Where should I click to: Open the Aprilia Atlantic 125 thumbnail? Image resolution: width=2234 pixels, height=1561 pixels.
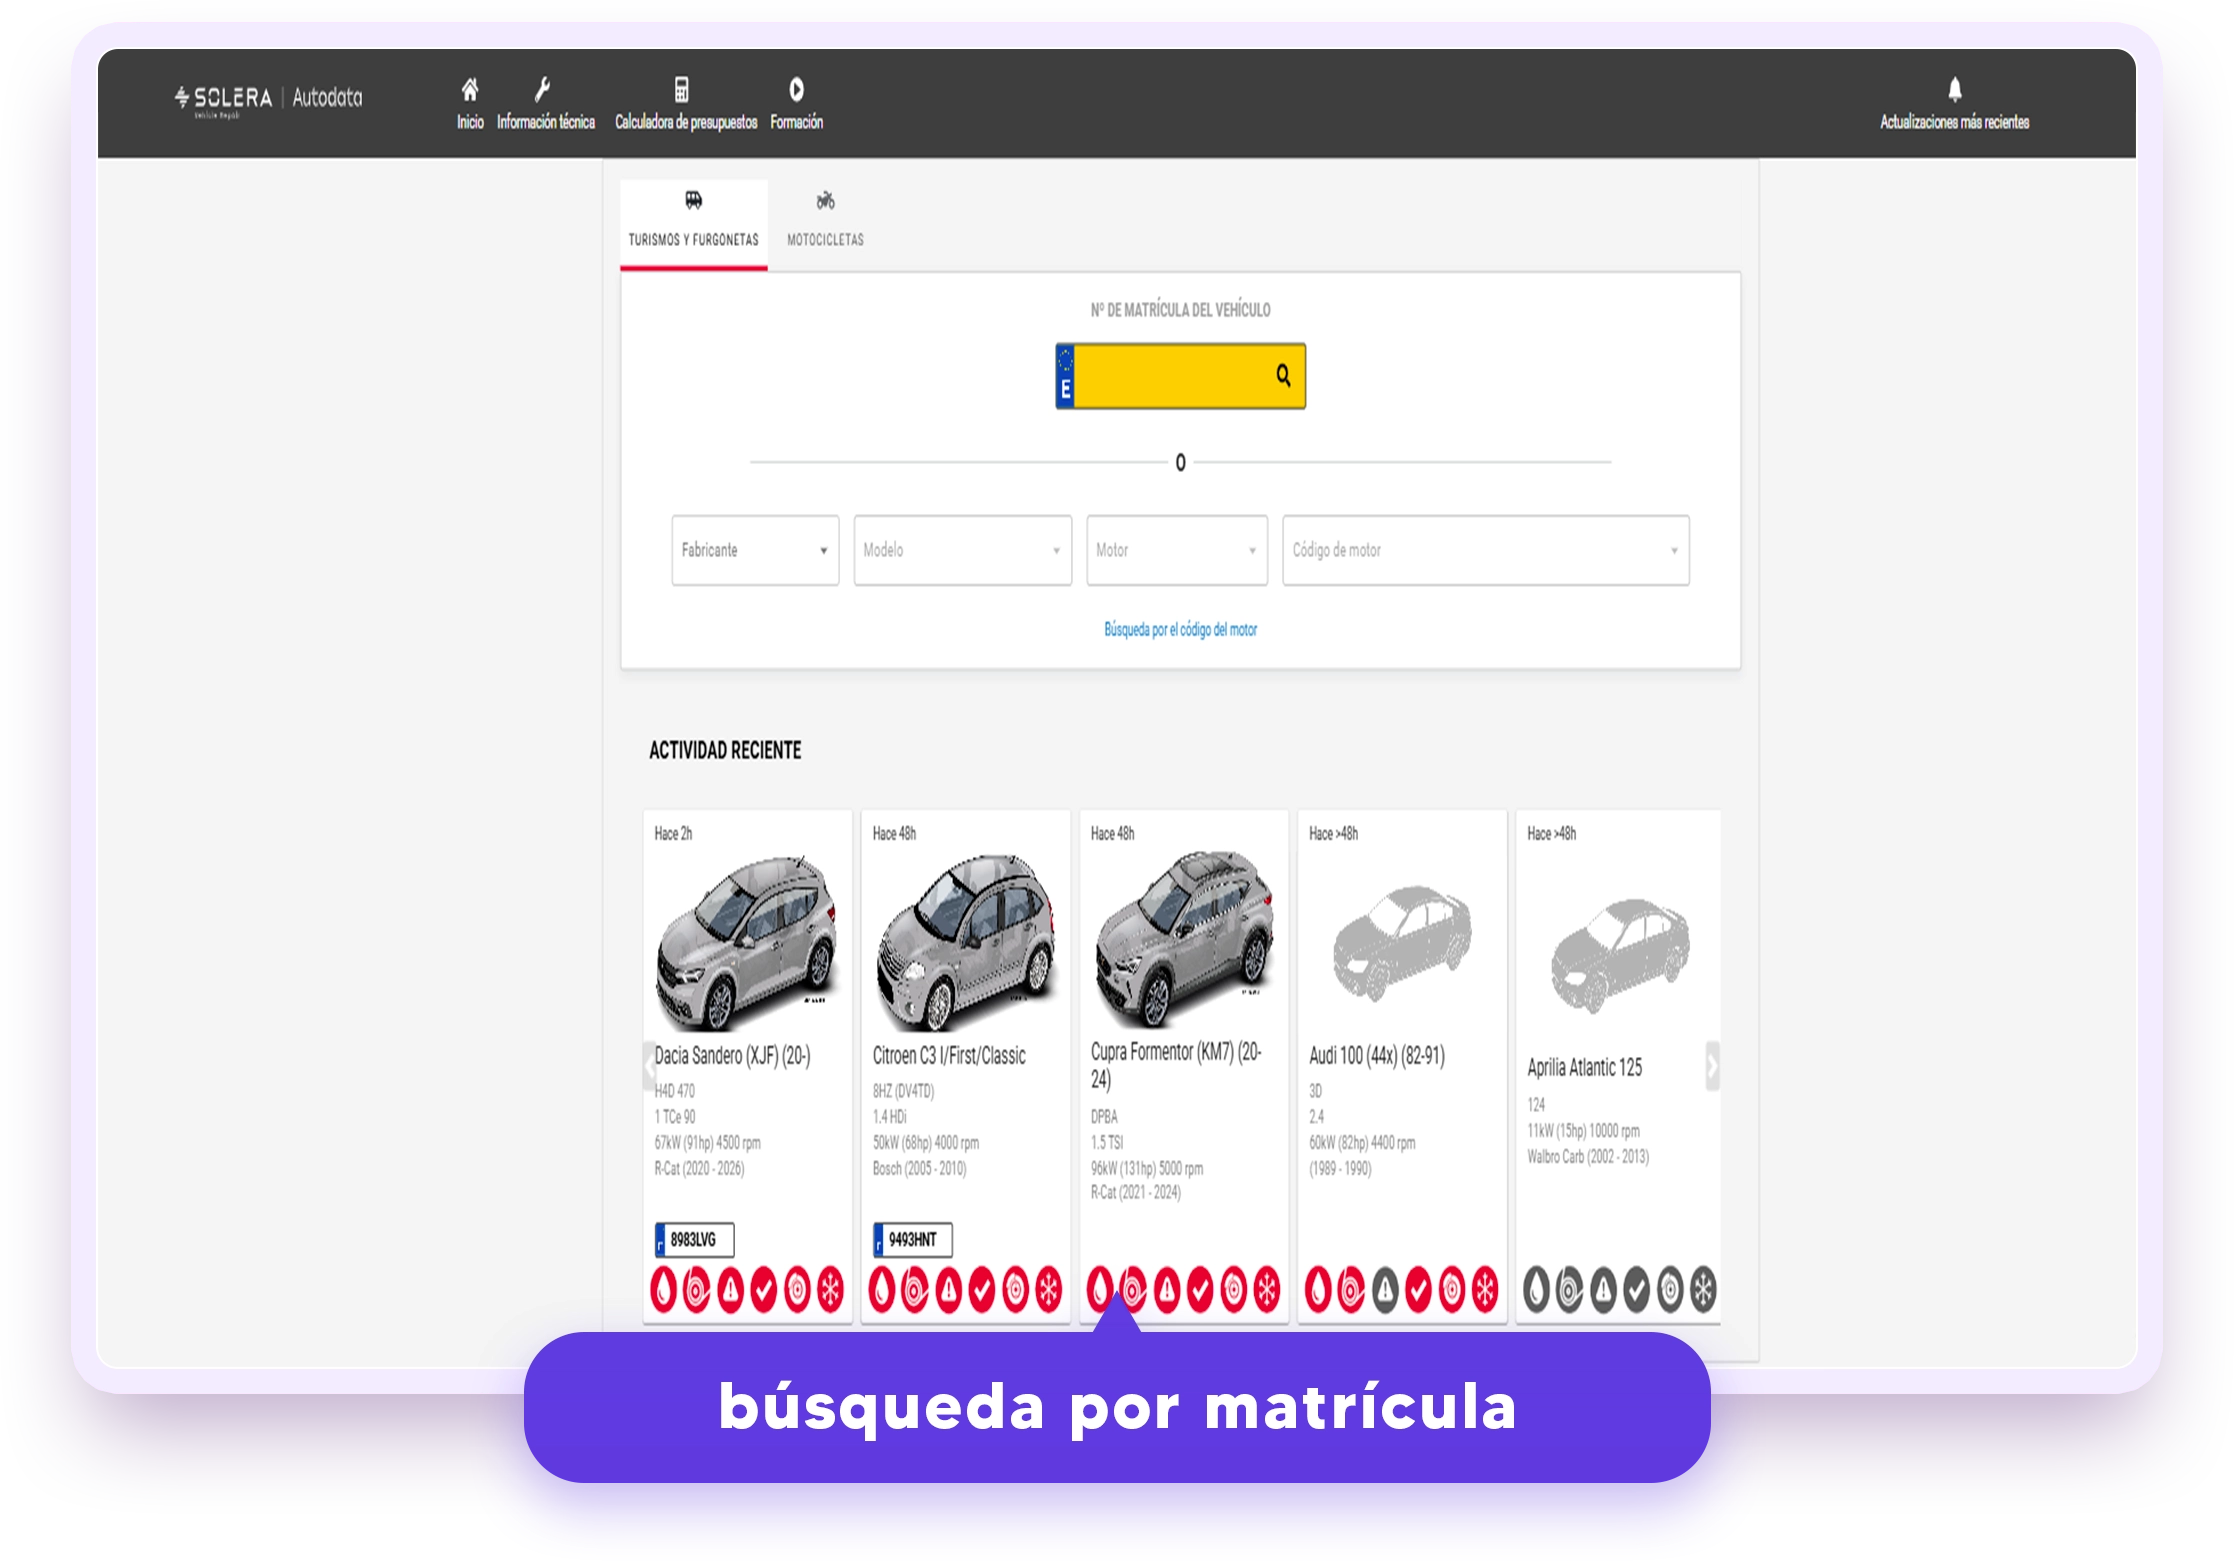[x=1620, y=952]
